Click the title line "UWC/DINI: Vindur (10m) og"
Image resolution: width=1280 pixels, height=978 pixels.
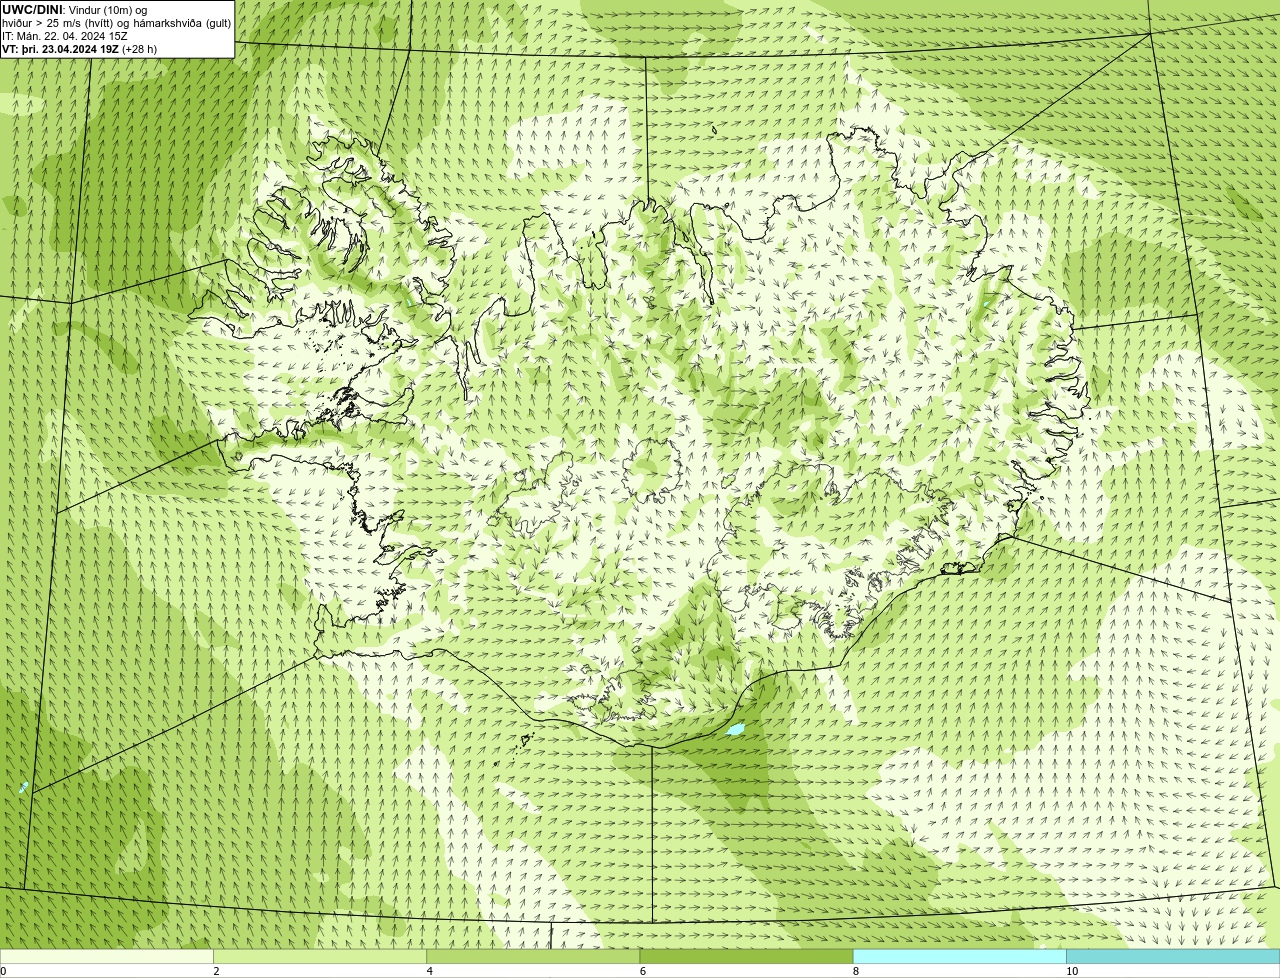coord(75,9)
